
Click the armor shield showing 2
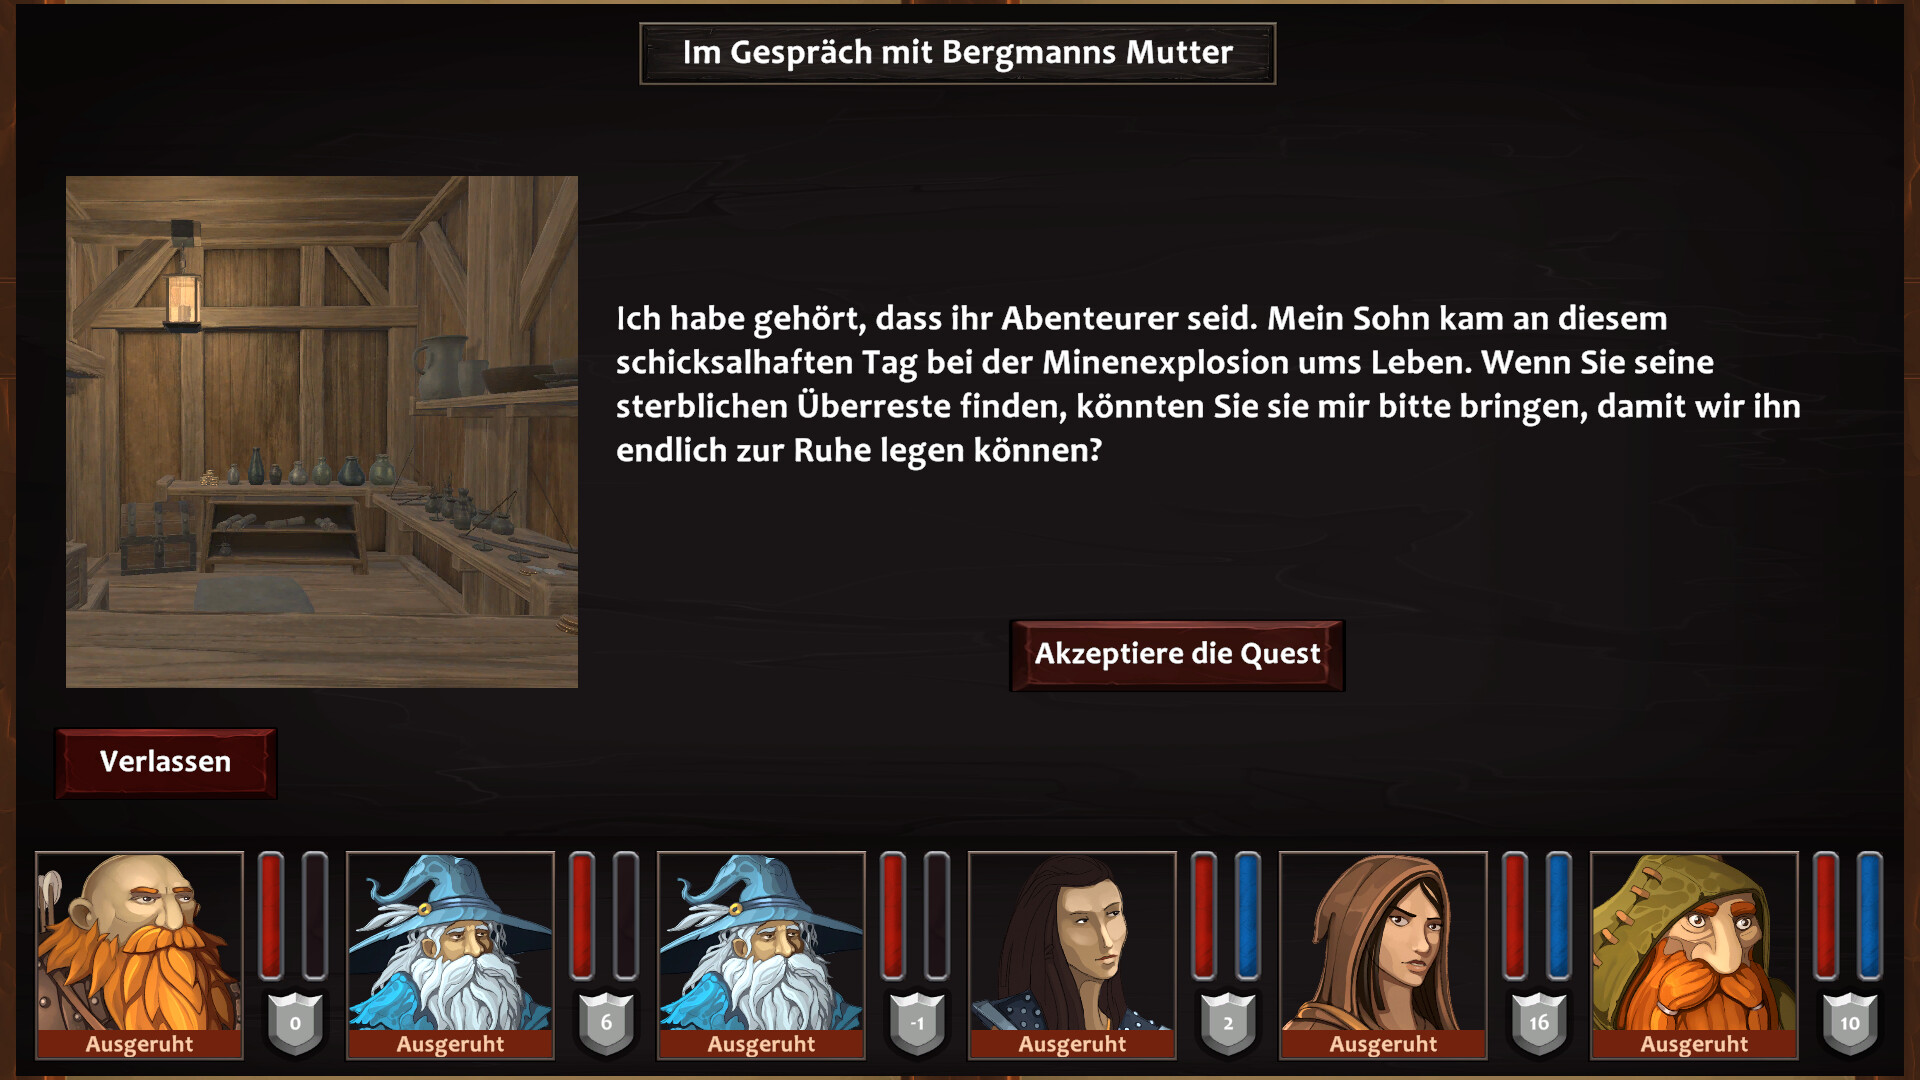pos(1228,1023)
